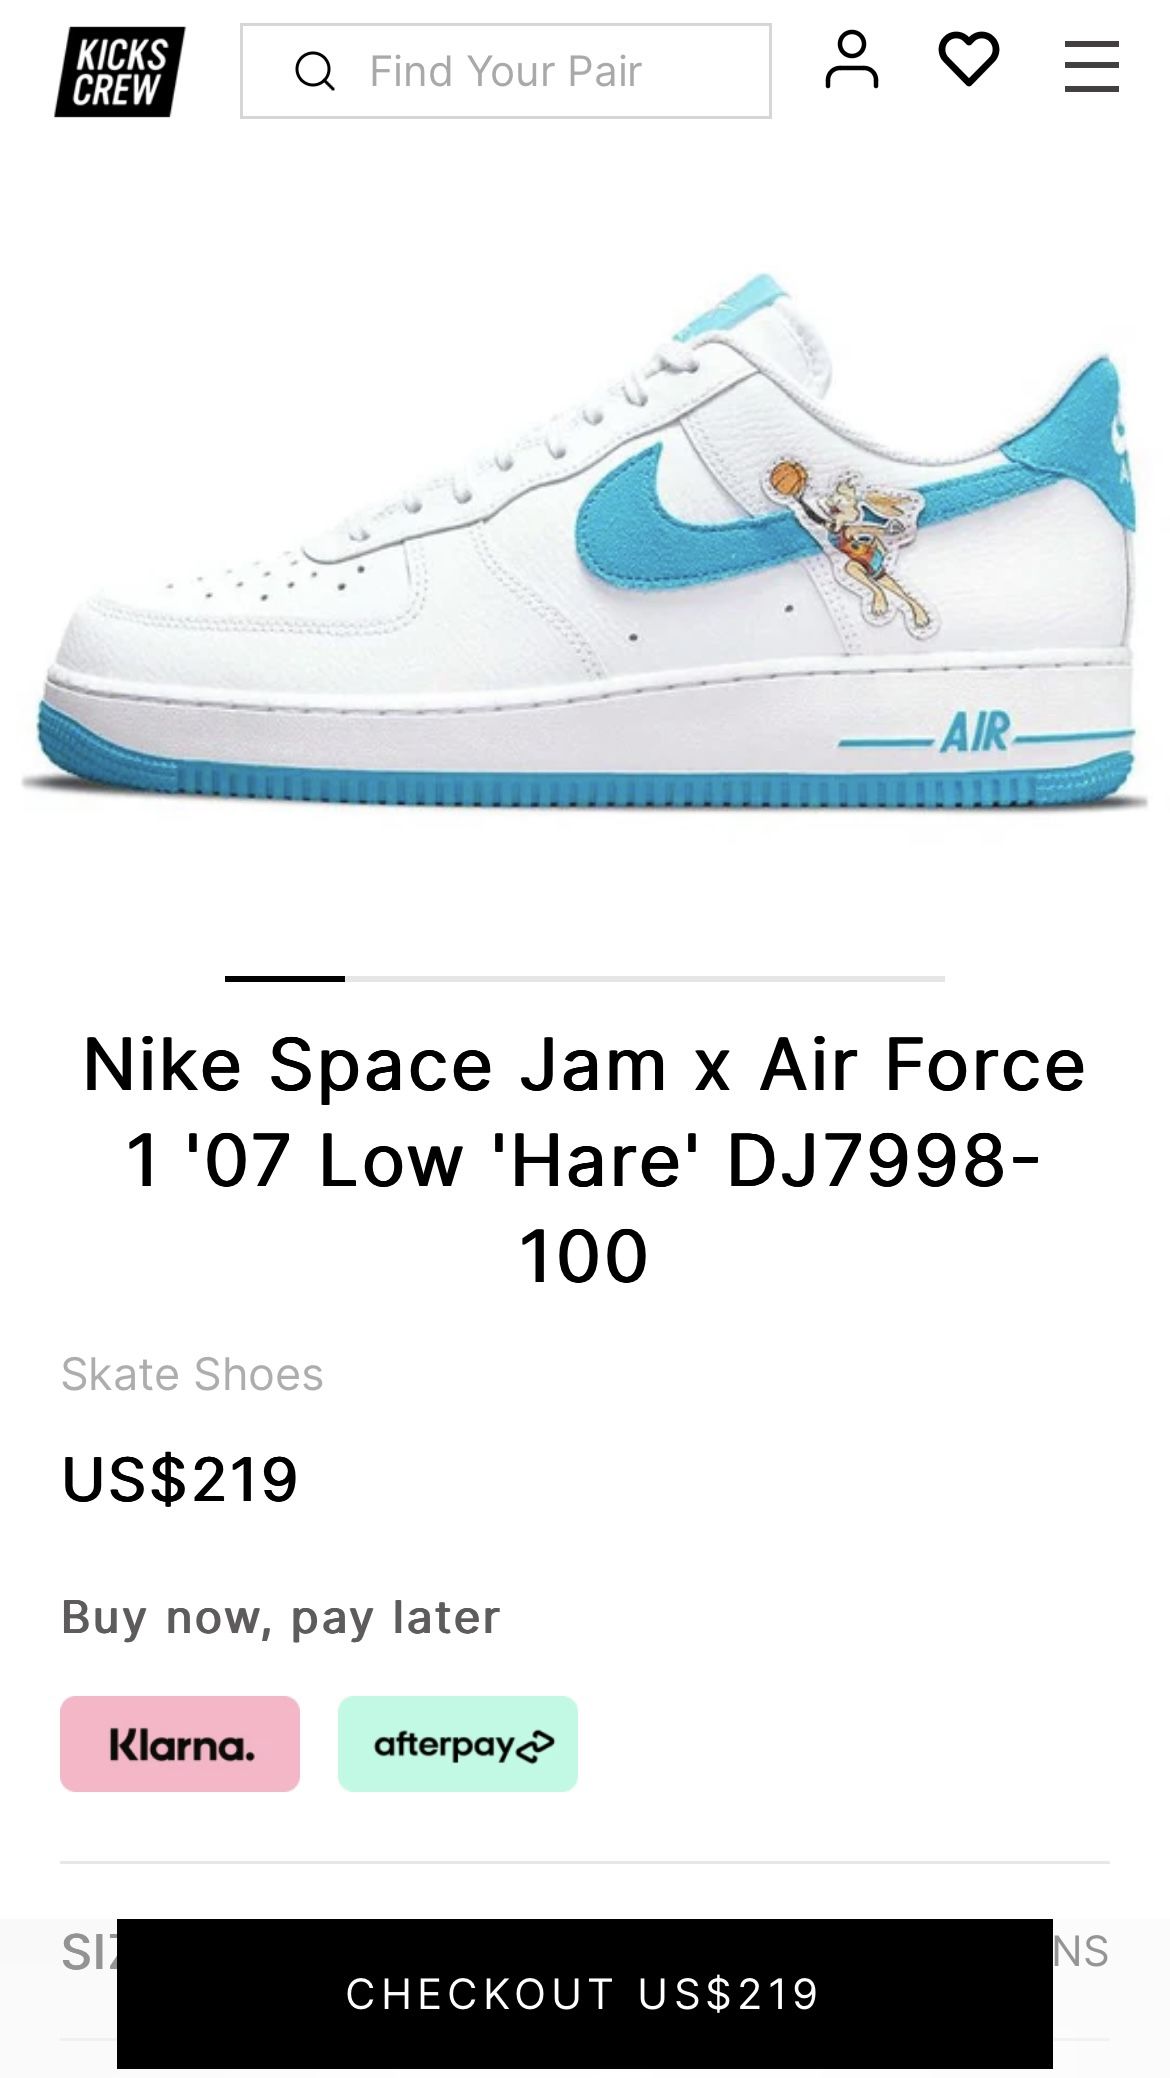This screenshot has width=1170, height=2078.
Task: Click the CHECKOUT US$219 button
Action: point(585,1993)
